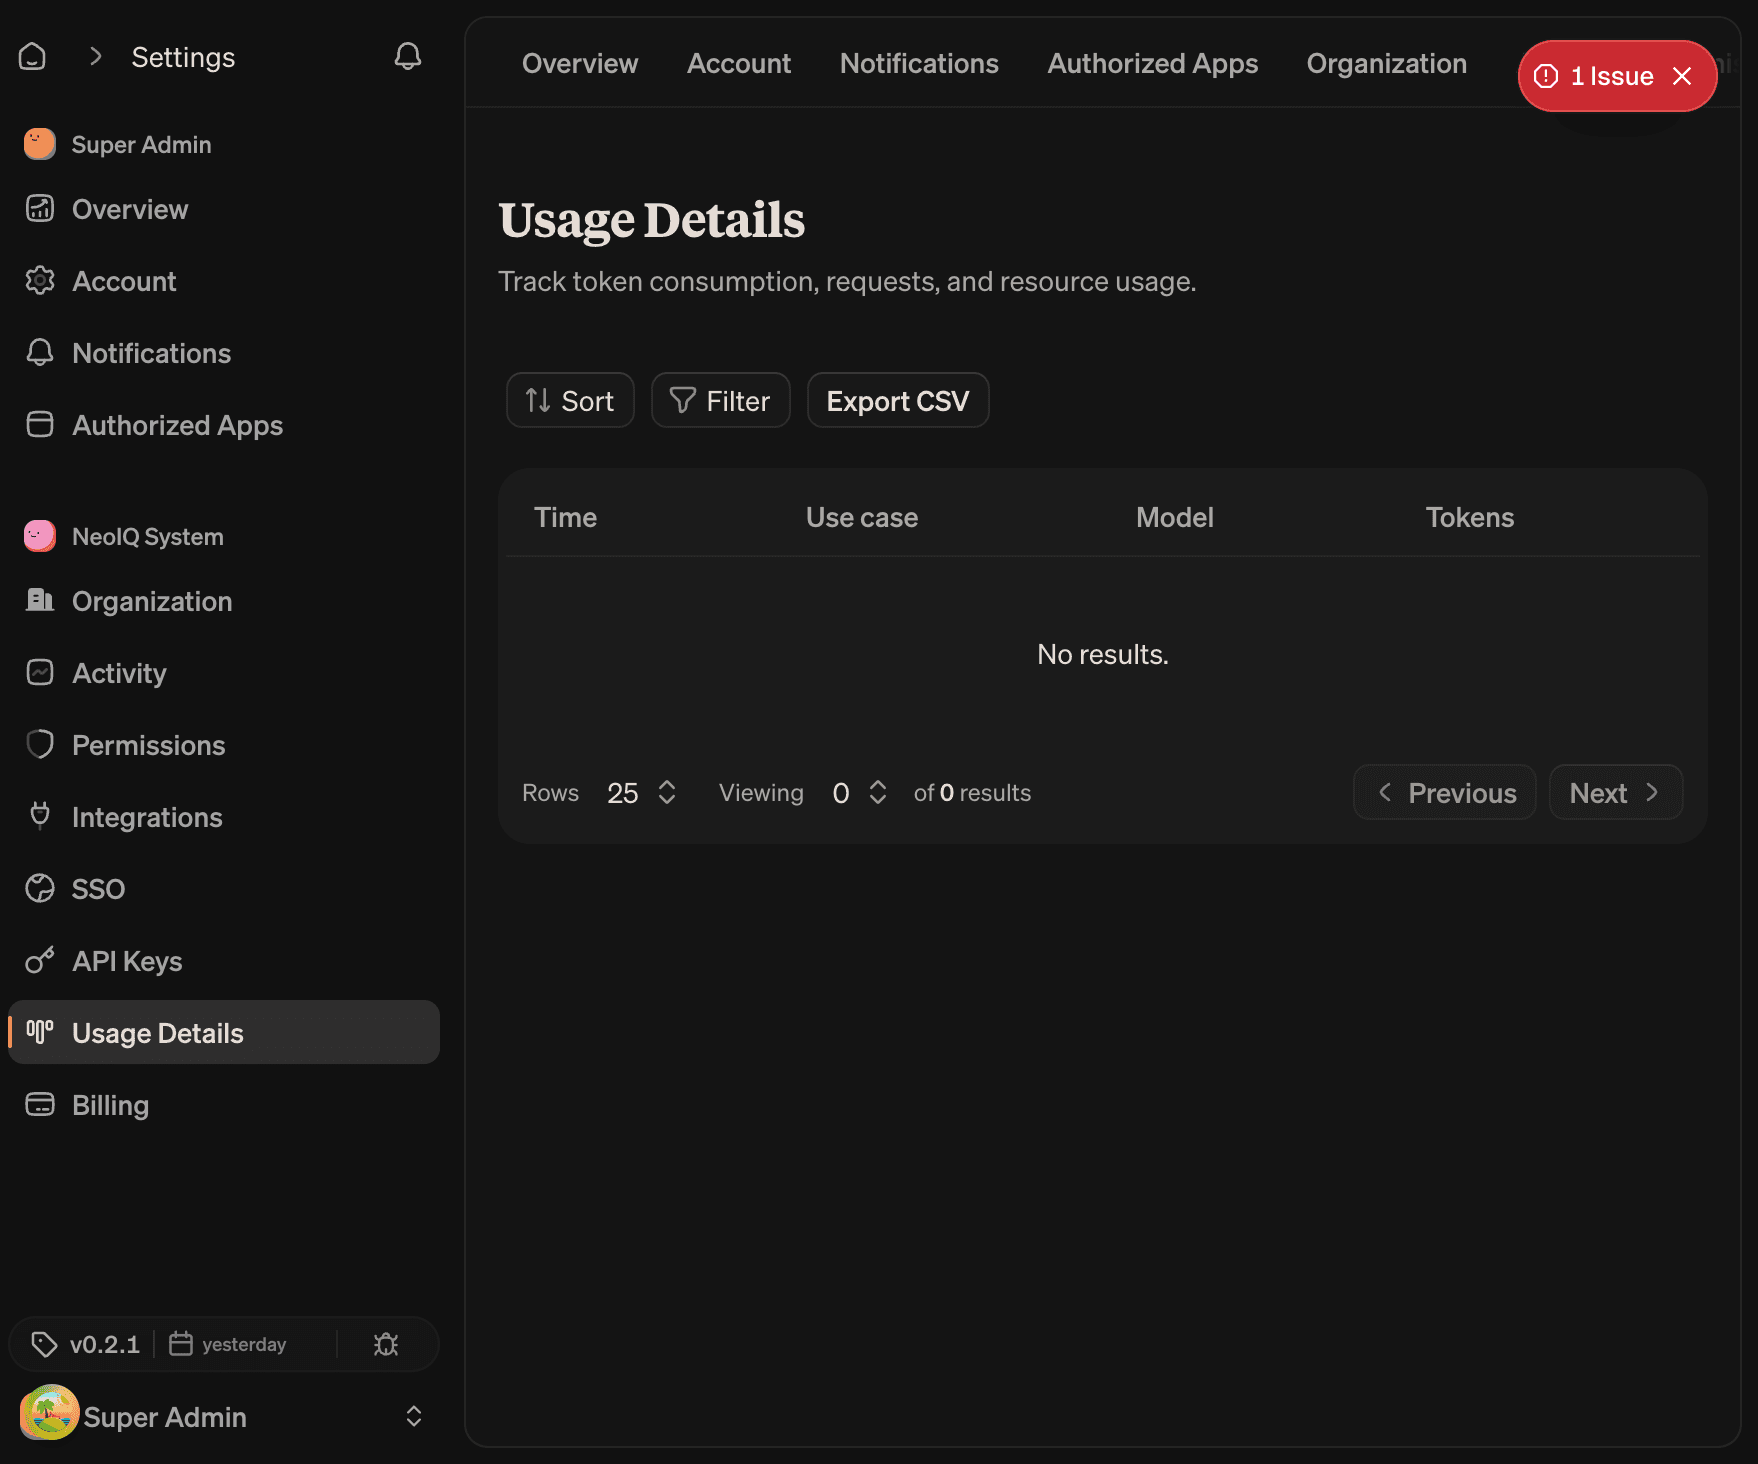This screenshot has height=1464, width=1758.
Task: Click the Account gear icon in sidebar
Action: 40,280
